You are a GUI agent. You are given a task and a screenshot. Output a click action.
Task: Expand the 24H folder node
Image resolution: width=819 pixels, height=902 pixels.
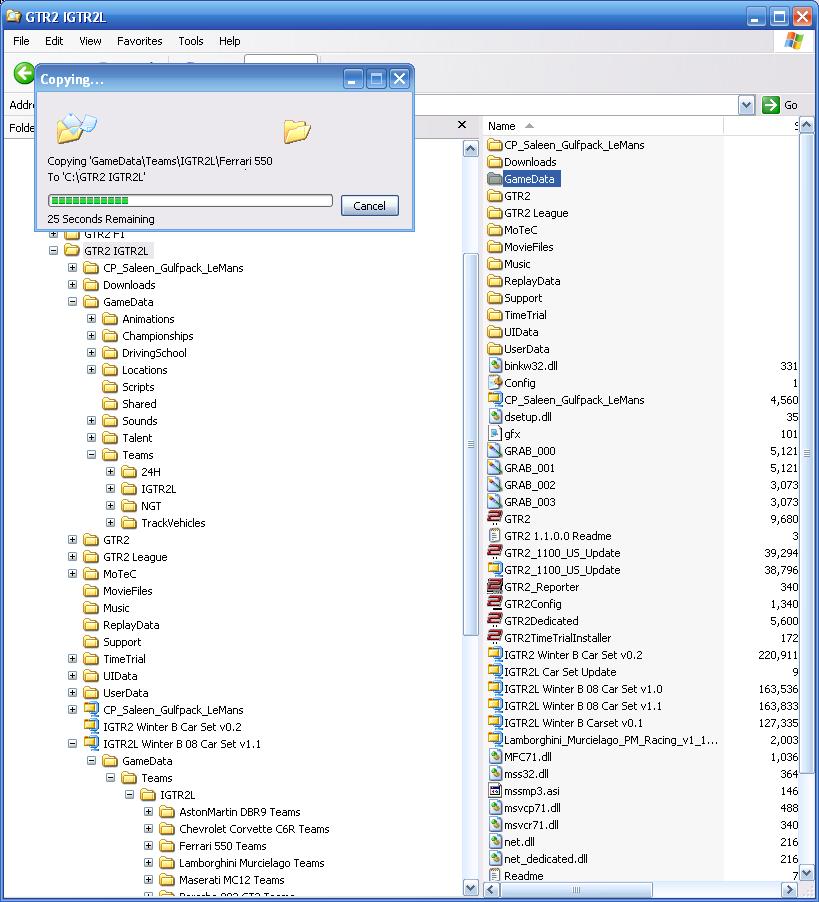pos(110,472)
